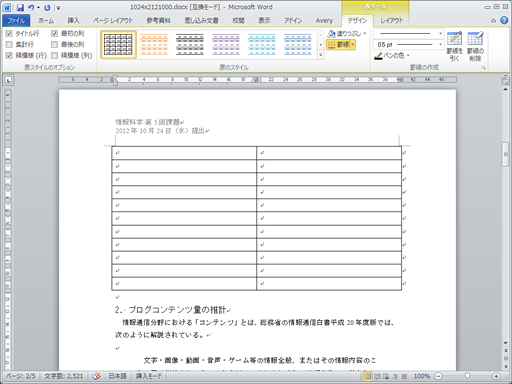Expand the table styles gallery (More)
512x384 pixels.
click(x=321, y=55)
